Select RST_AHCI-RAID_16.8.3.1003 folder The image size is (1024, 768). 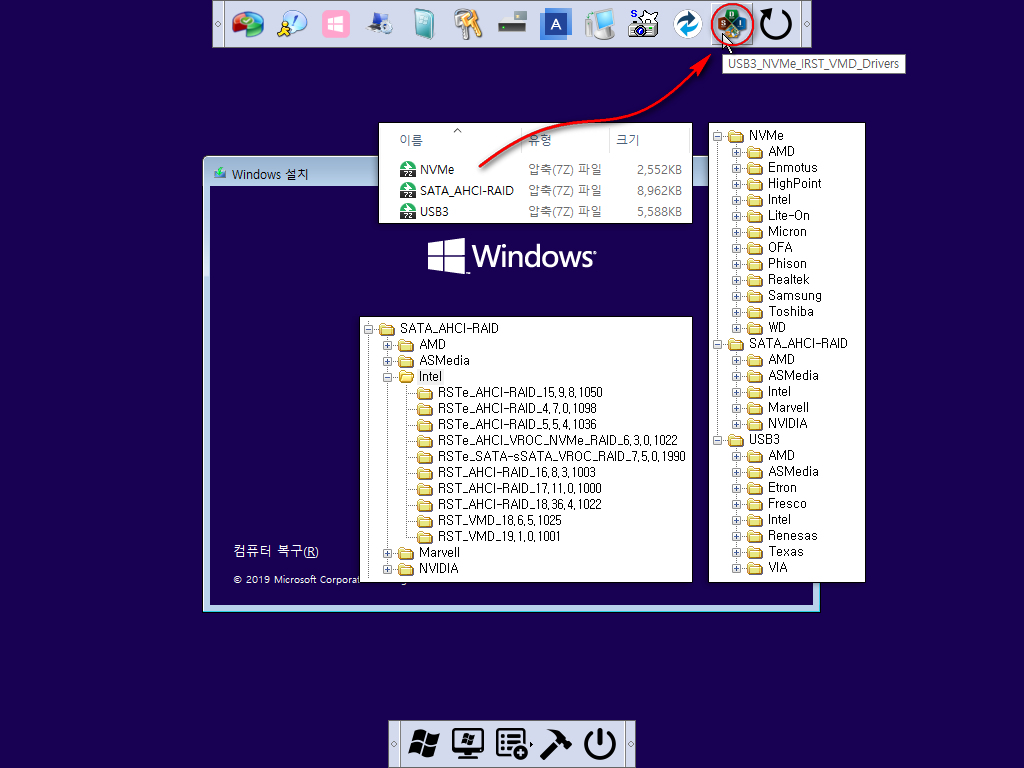tap(517, 473)
